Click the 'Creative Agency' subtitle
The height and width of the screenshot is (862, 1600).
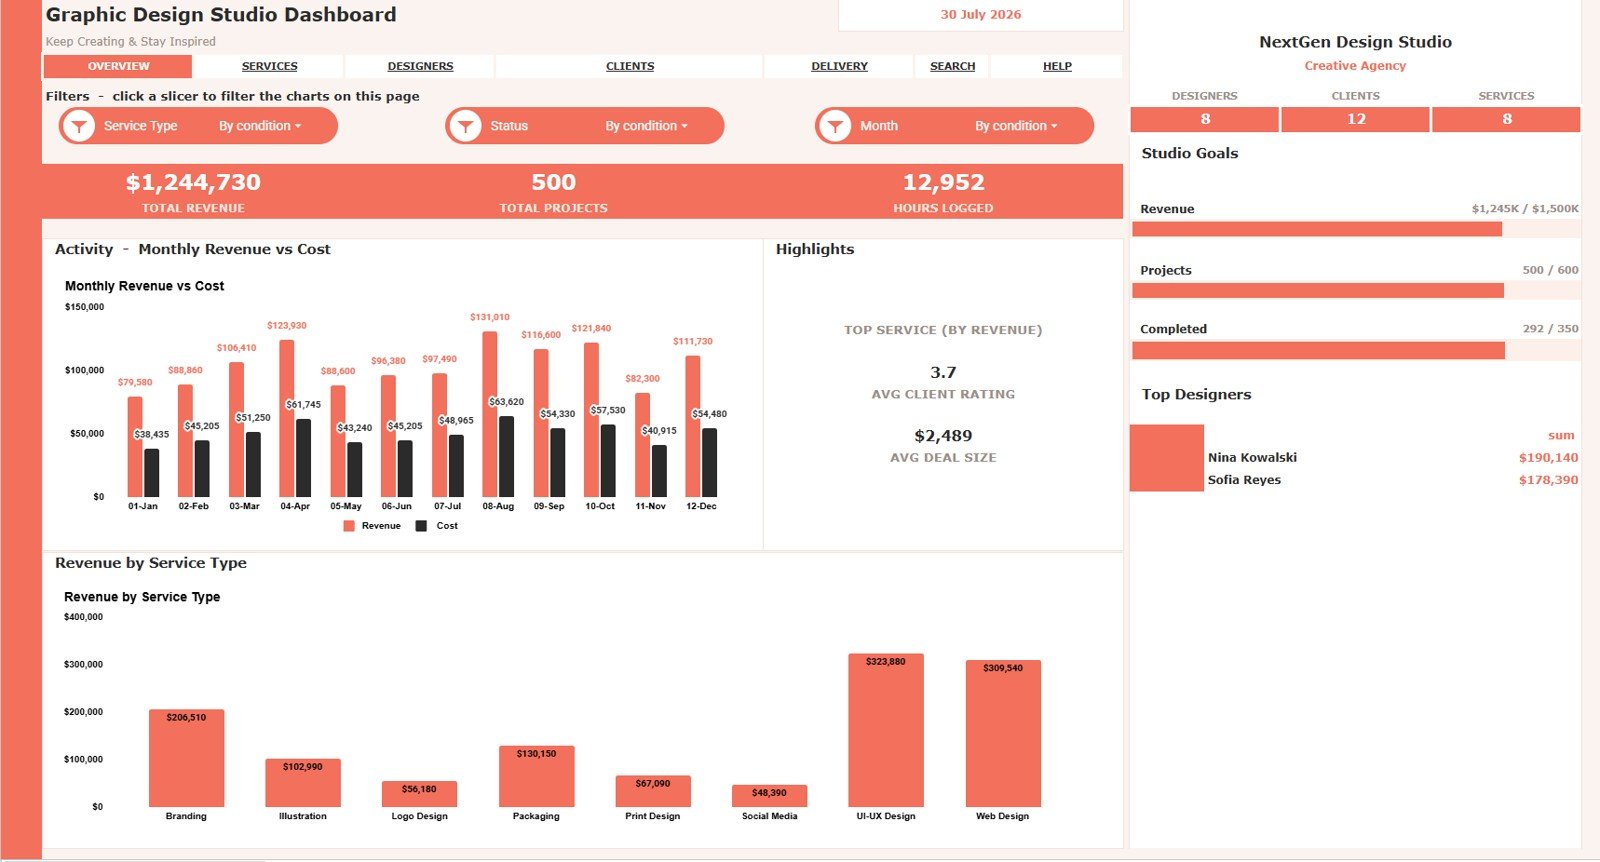pyautogui.click(x=1355, y=66)
